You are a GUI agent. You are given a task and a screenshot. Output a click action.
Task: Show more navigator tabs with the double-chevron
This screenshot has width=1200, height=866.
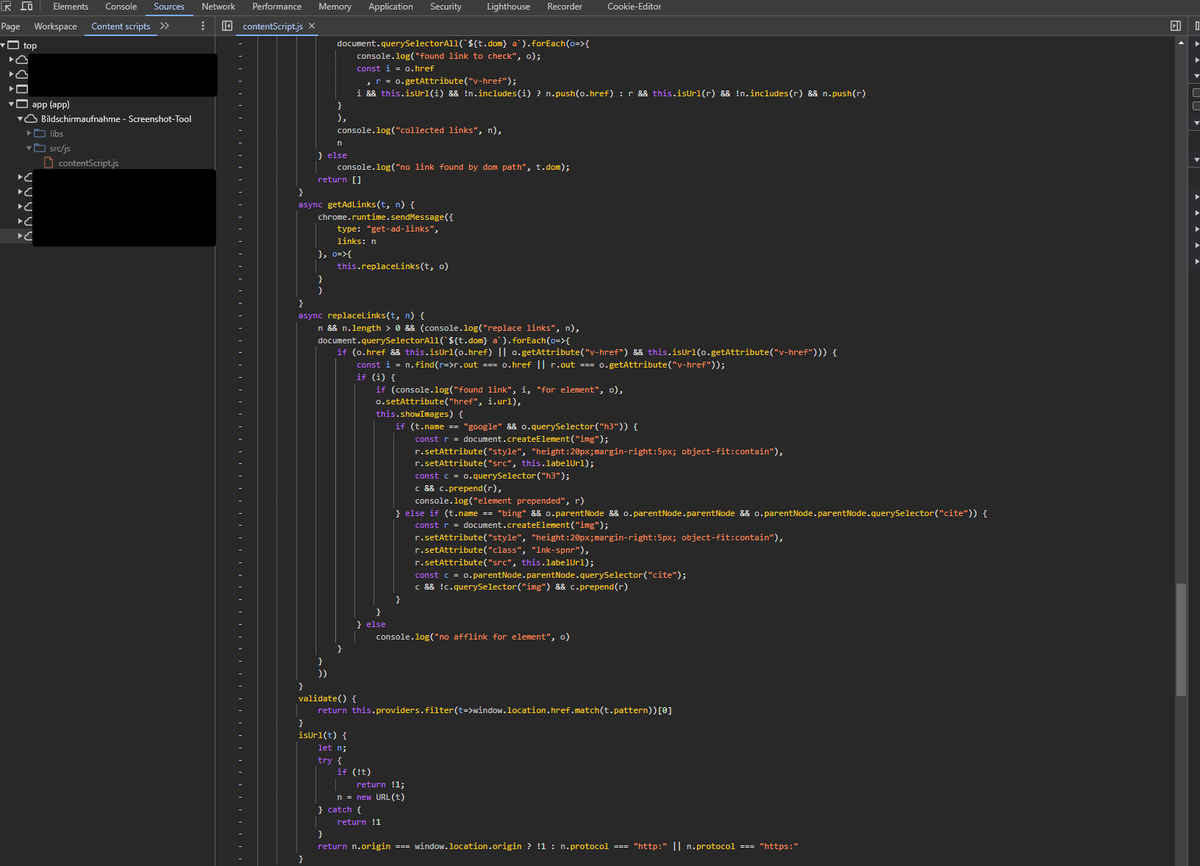(x=165, y=26)
